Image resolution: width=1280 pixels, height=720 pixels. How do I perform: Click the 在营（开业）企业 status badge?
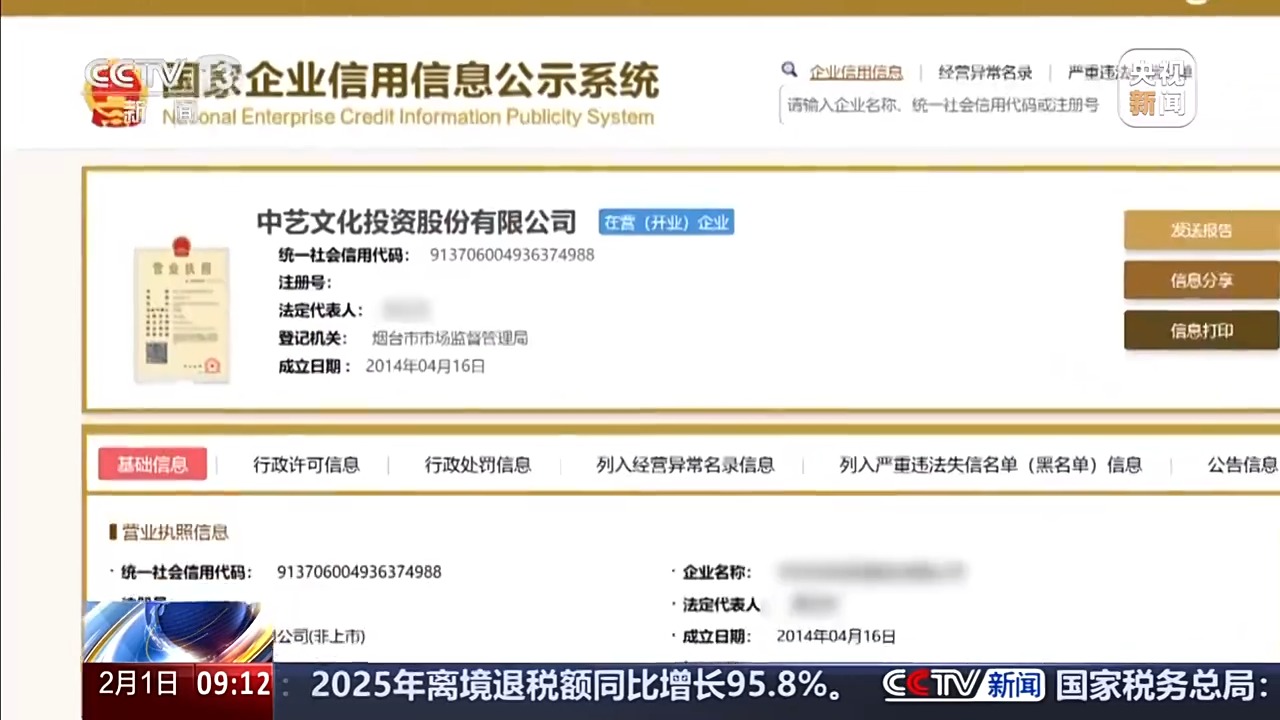click(x=666, y=222)
